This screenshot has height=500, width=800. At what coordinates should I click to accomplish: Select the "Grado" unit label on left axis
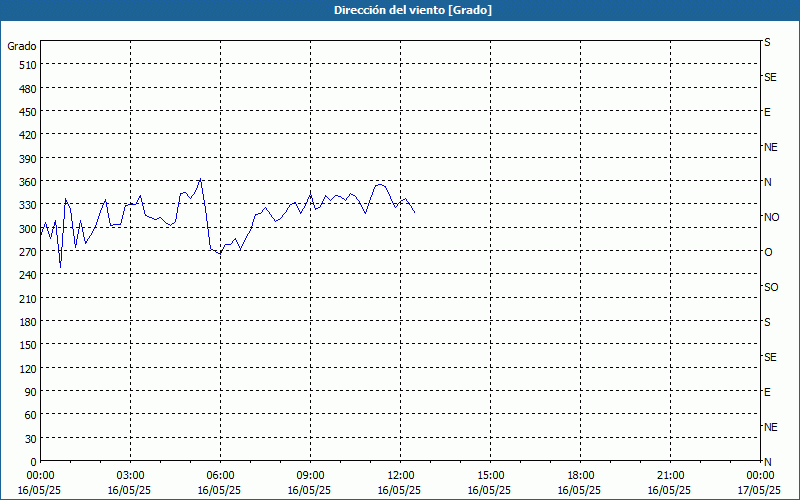click(22, 46)
